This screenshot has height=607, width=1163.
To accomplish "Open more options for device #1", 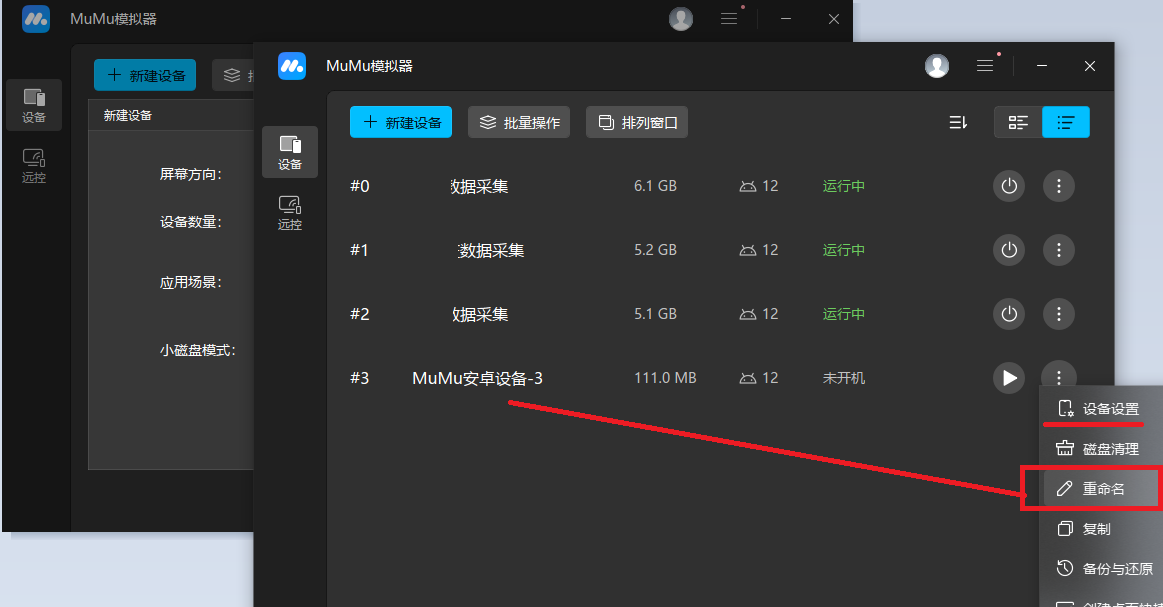I will 1058,250.
